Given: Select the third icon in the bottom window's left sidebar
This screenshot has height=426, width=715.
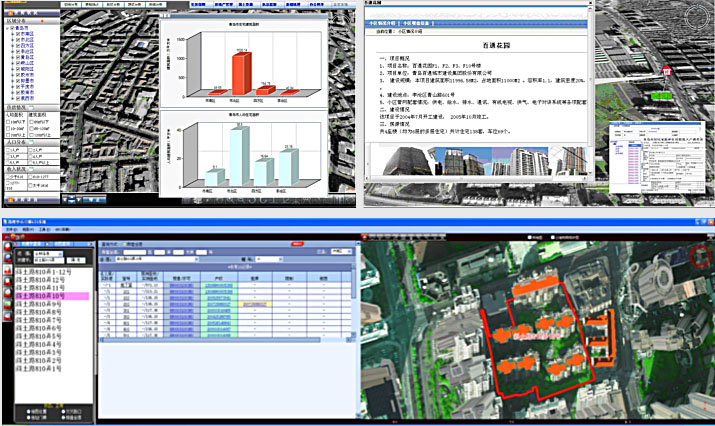Looking at the screenshot, I should tap(8, 270).
